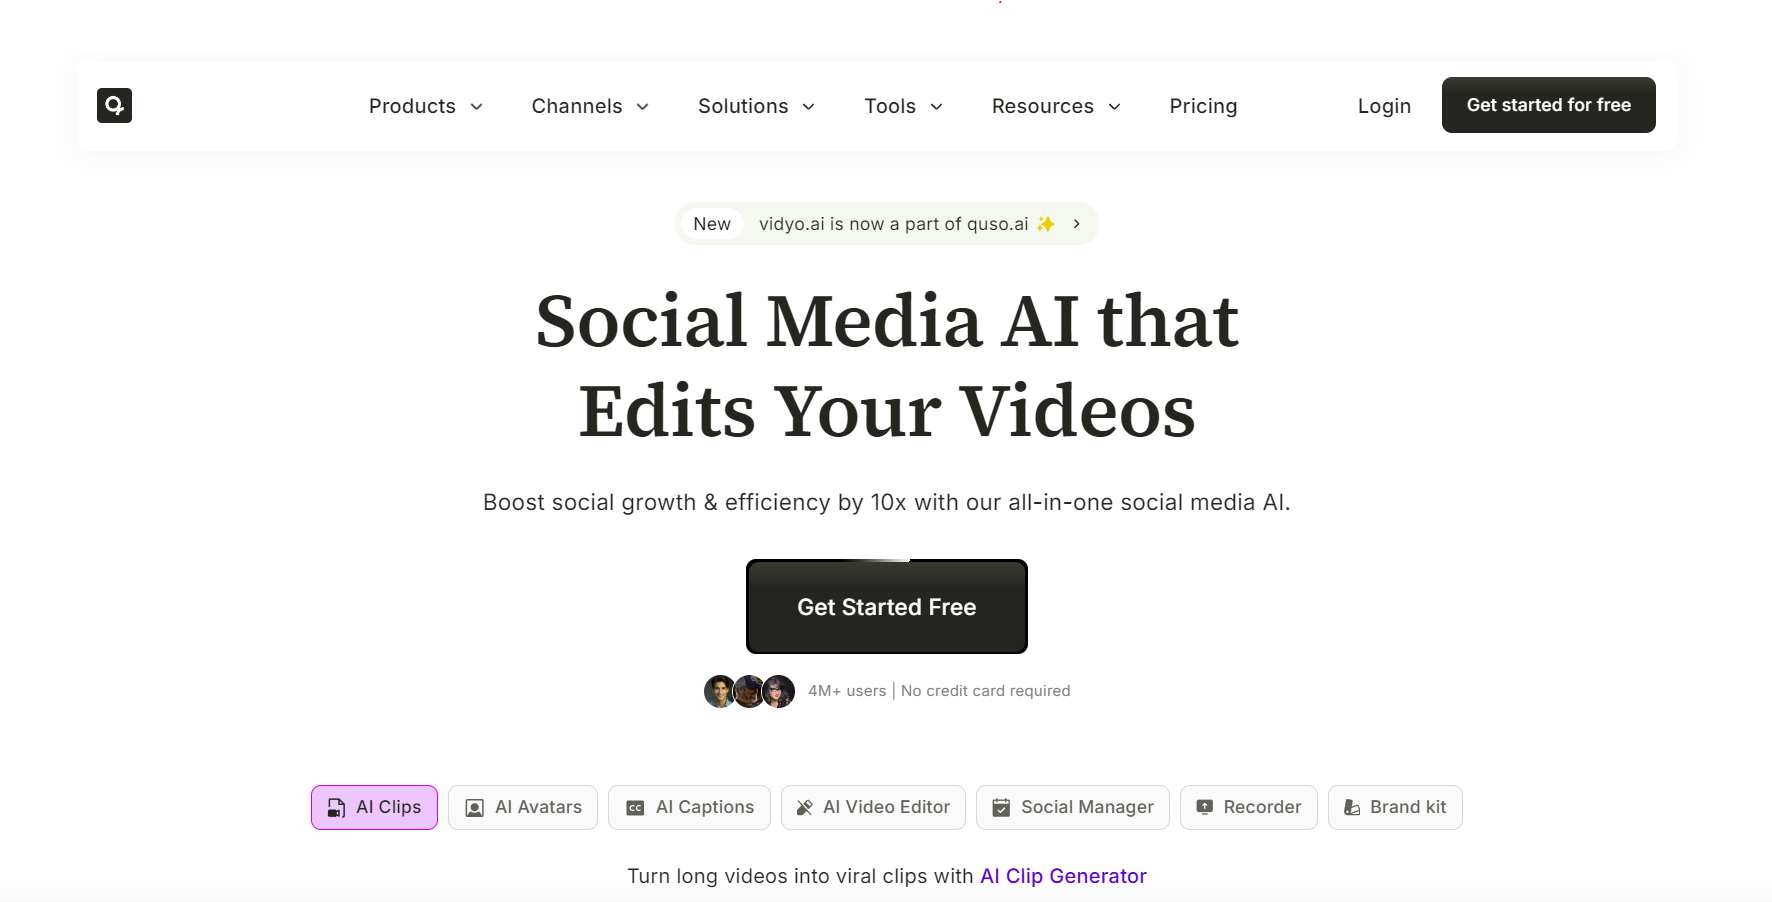The image size is (1772, 902).
Task: Click the Recorder icon
Action: 1205,807
